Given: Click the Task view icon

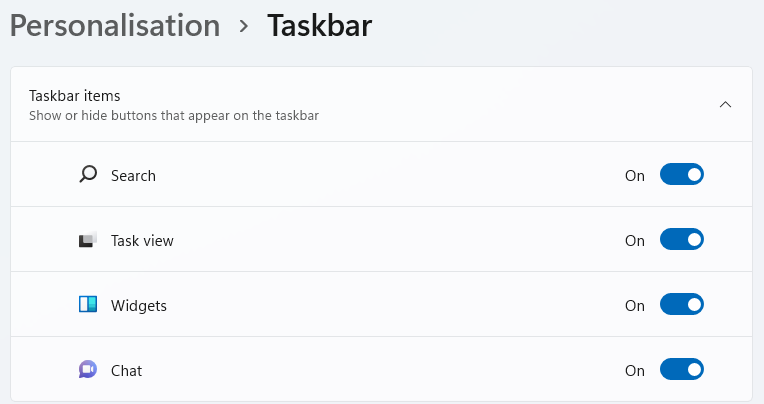Looking at the screenshot, I should pos(88,240).
